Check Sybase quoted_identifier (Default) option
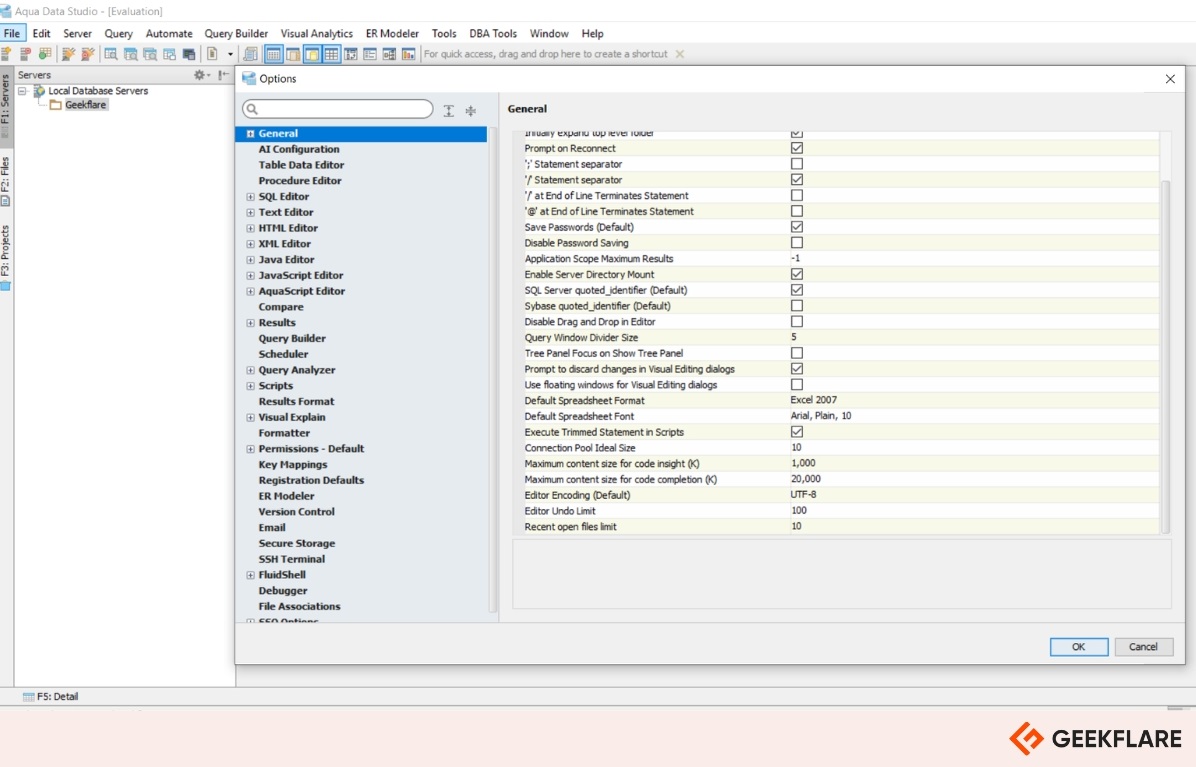 [x=797, y=306]
